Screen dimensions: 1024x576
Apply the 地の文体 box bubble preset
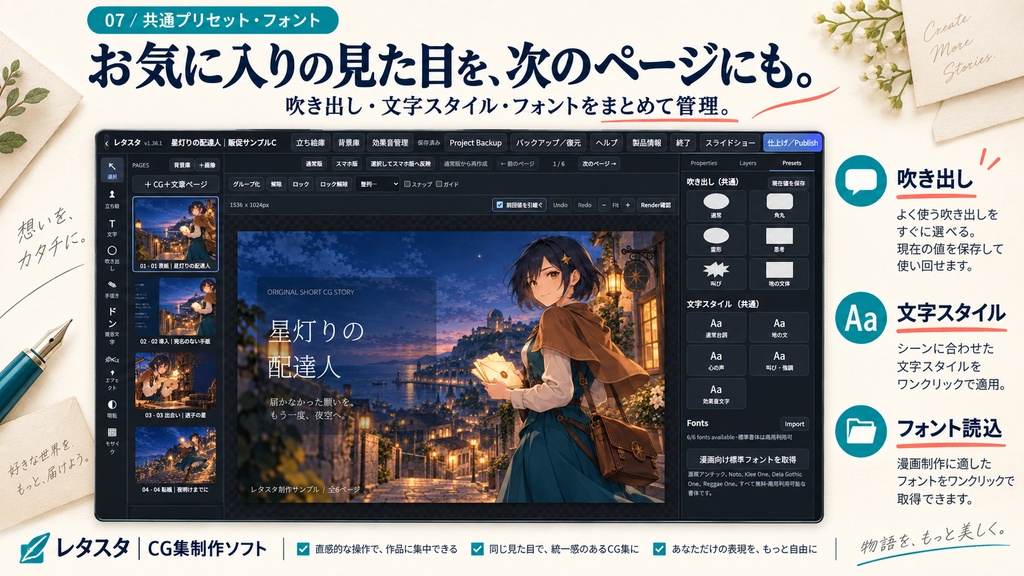click(x=778, y=274)
